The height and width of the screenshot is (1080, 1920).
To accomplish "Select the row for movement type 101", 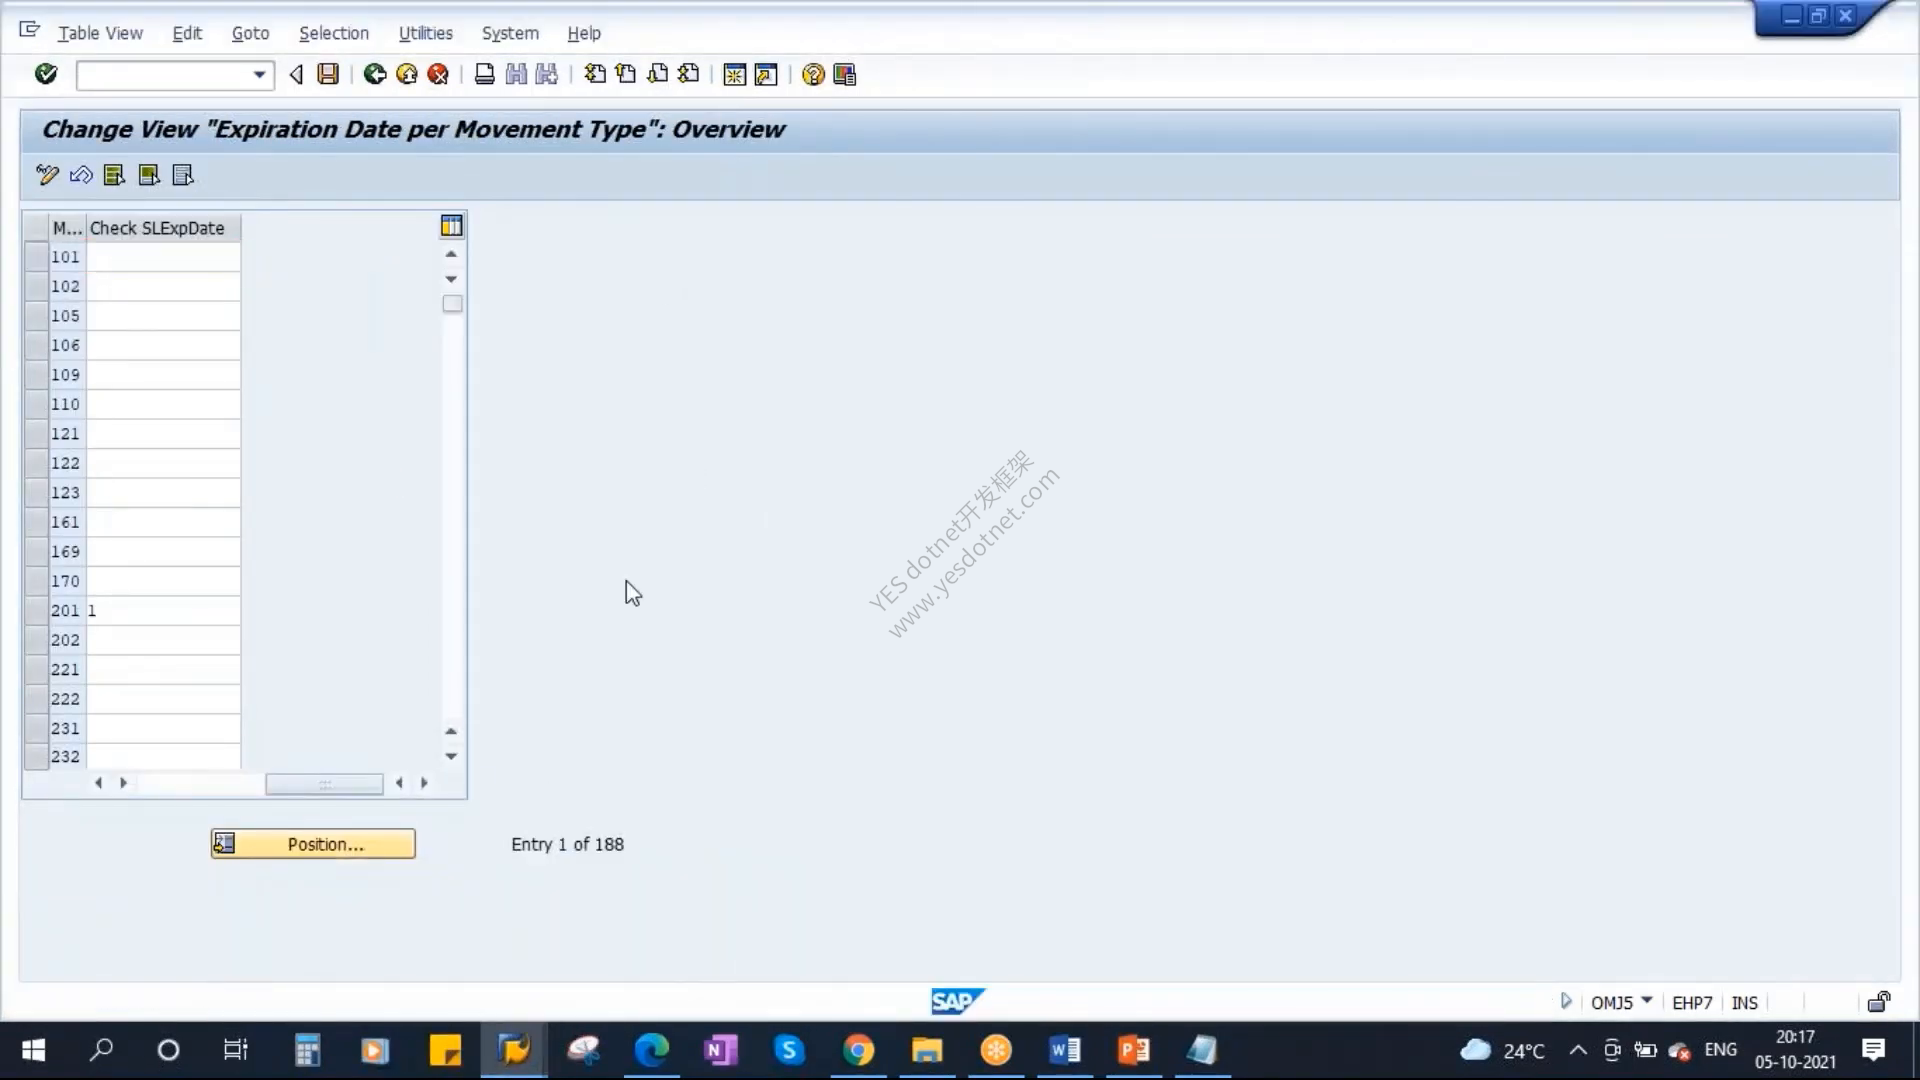I will click(x=36, y=257).
